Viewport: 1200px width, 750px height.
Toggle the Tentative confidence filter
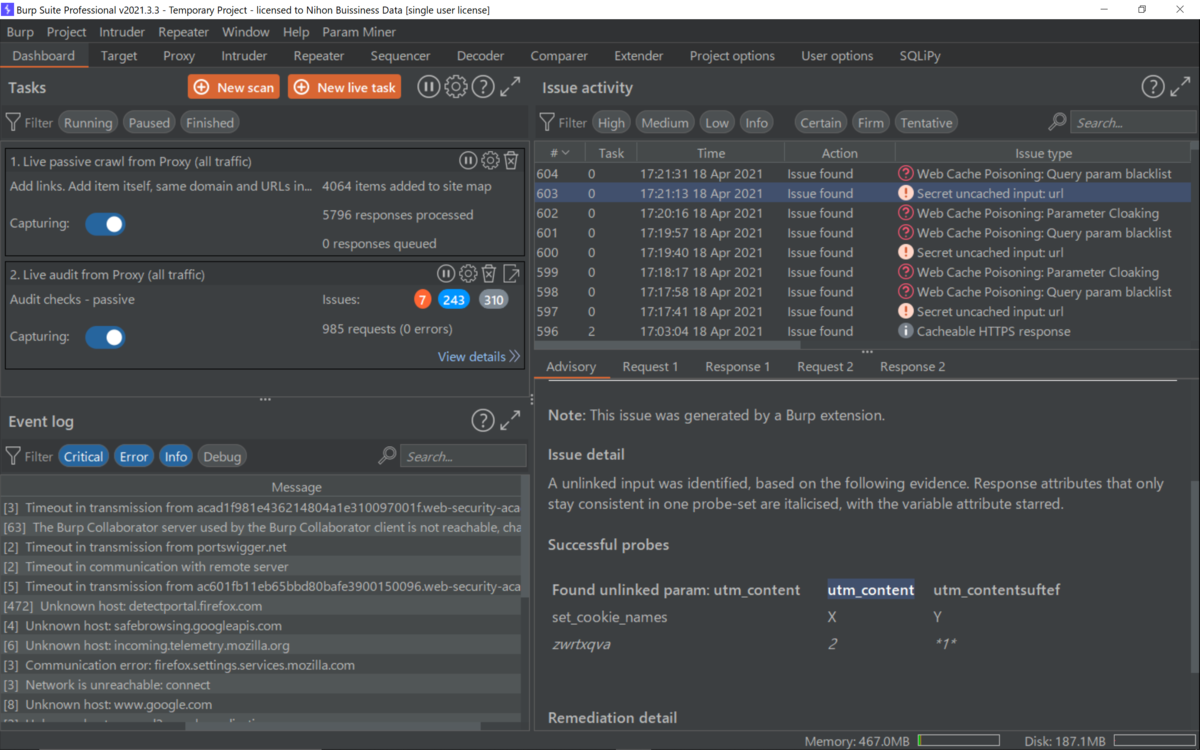pyautogui.click(x=926, y=123)
